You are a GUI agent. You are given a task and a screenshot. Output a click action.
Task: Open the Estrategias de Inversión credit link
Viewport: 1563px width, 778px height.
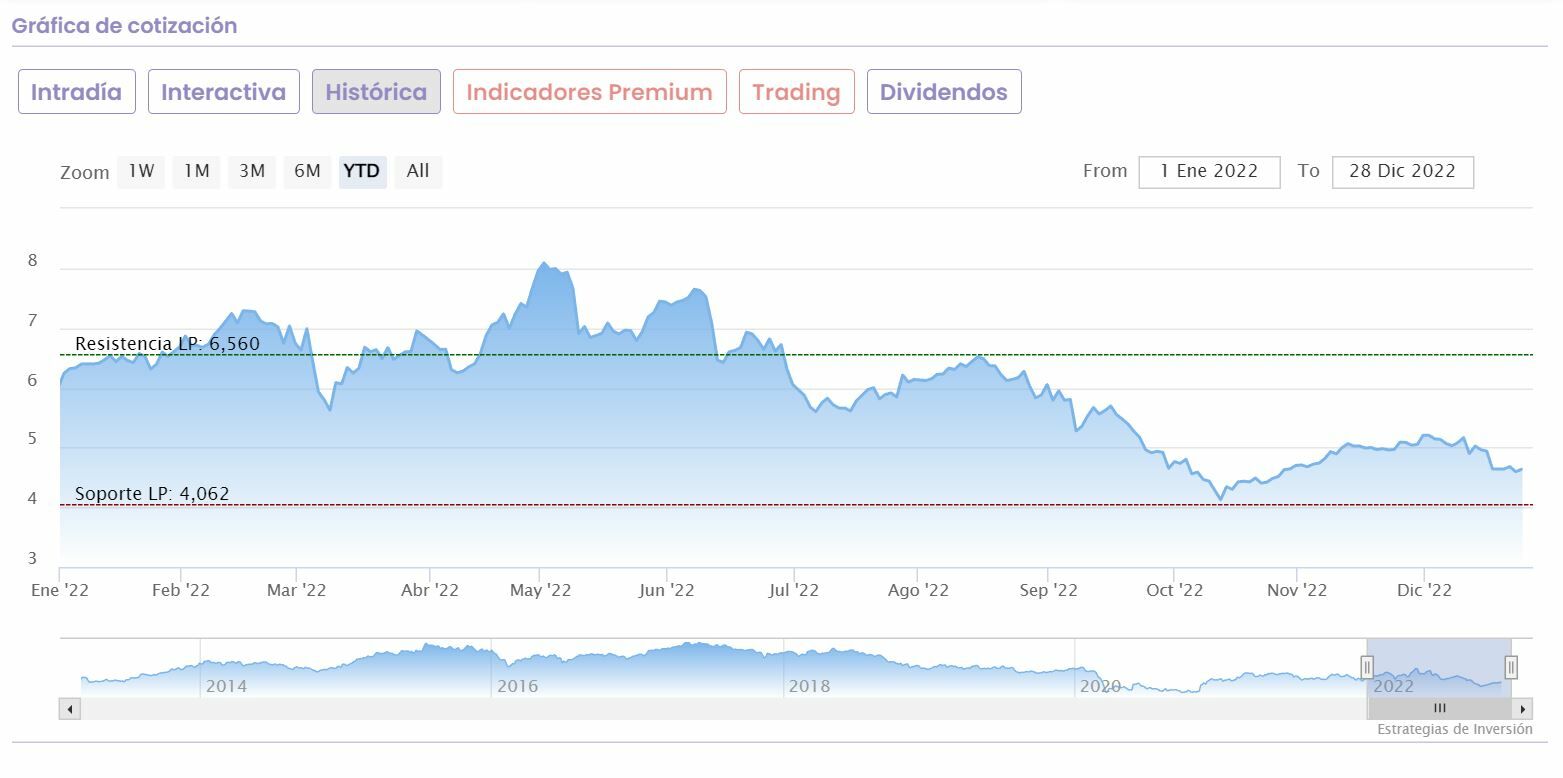point(1454,729)
